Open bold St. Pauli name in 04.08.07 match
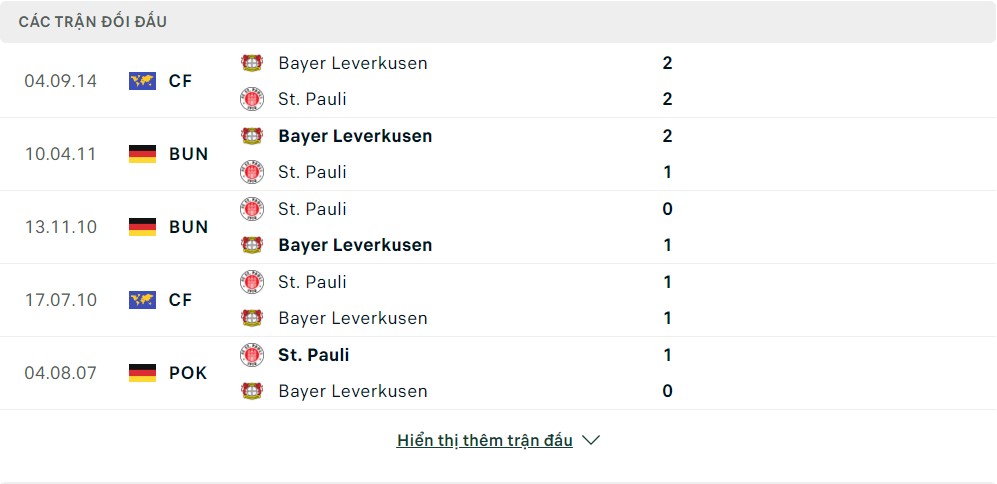Screen dimensions: 997x484 pyautogui.click(x=314, y=355)
